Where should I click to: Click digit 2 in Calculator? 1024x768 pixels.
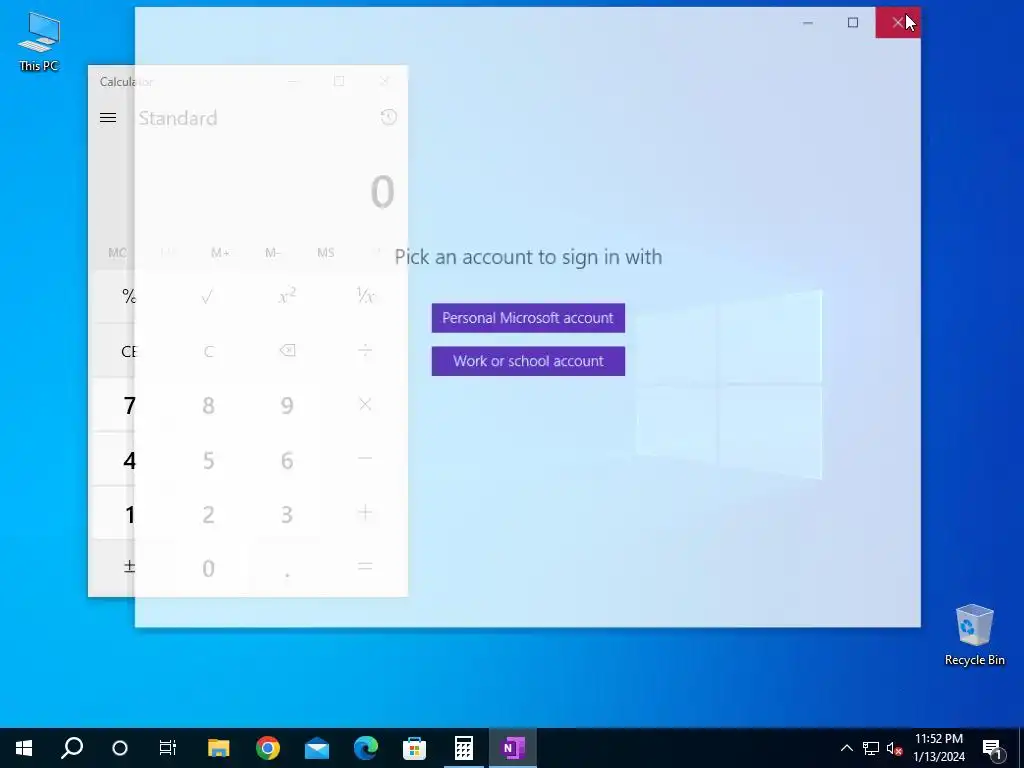point(208,513)
